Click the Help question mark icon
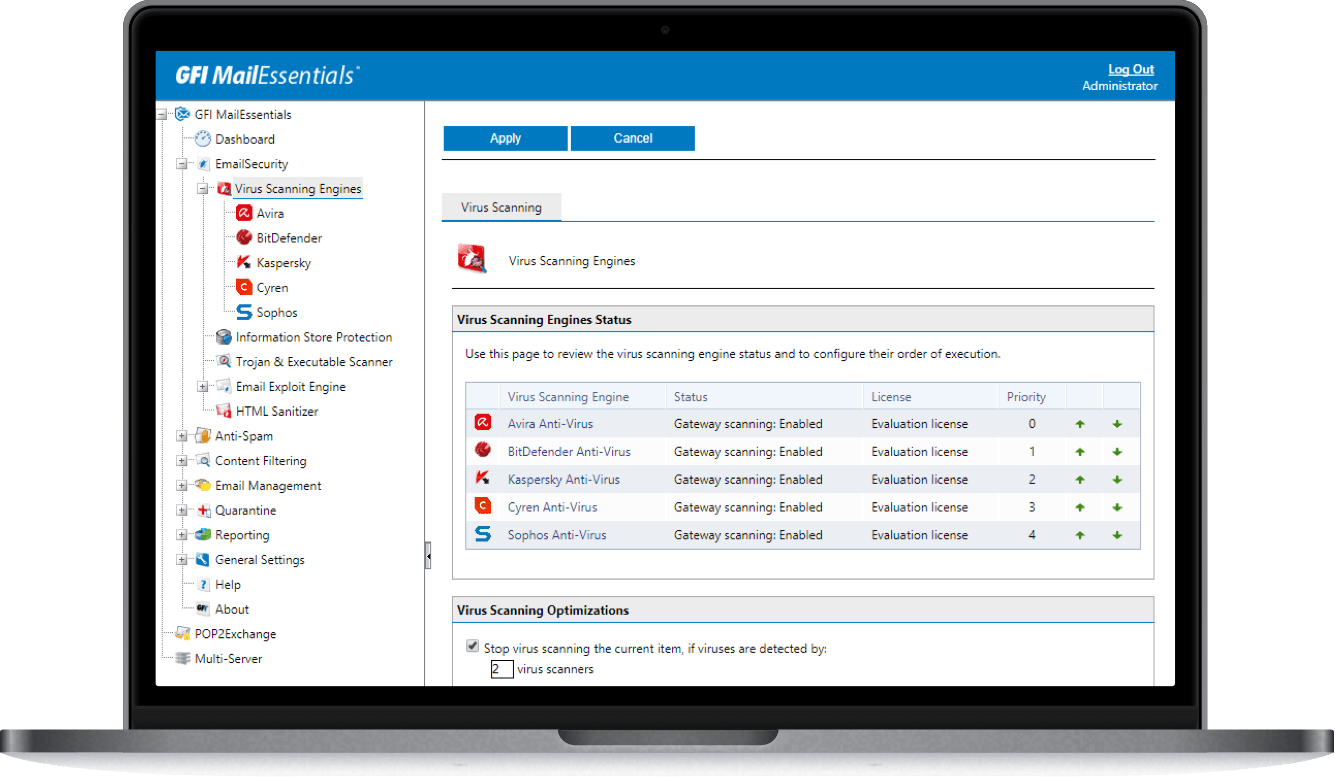The image size is (1335, 777). coord(203,584)
